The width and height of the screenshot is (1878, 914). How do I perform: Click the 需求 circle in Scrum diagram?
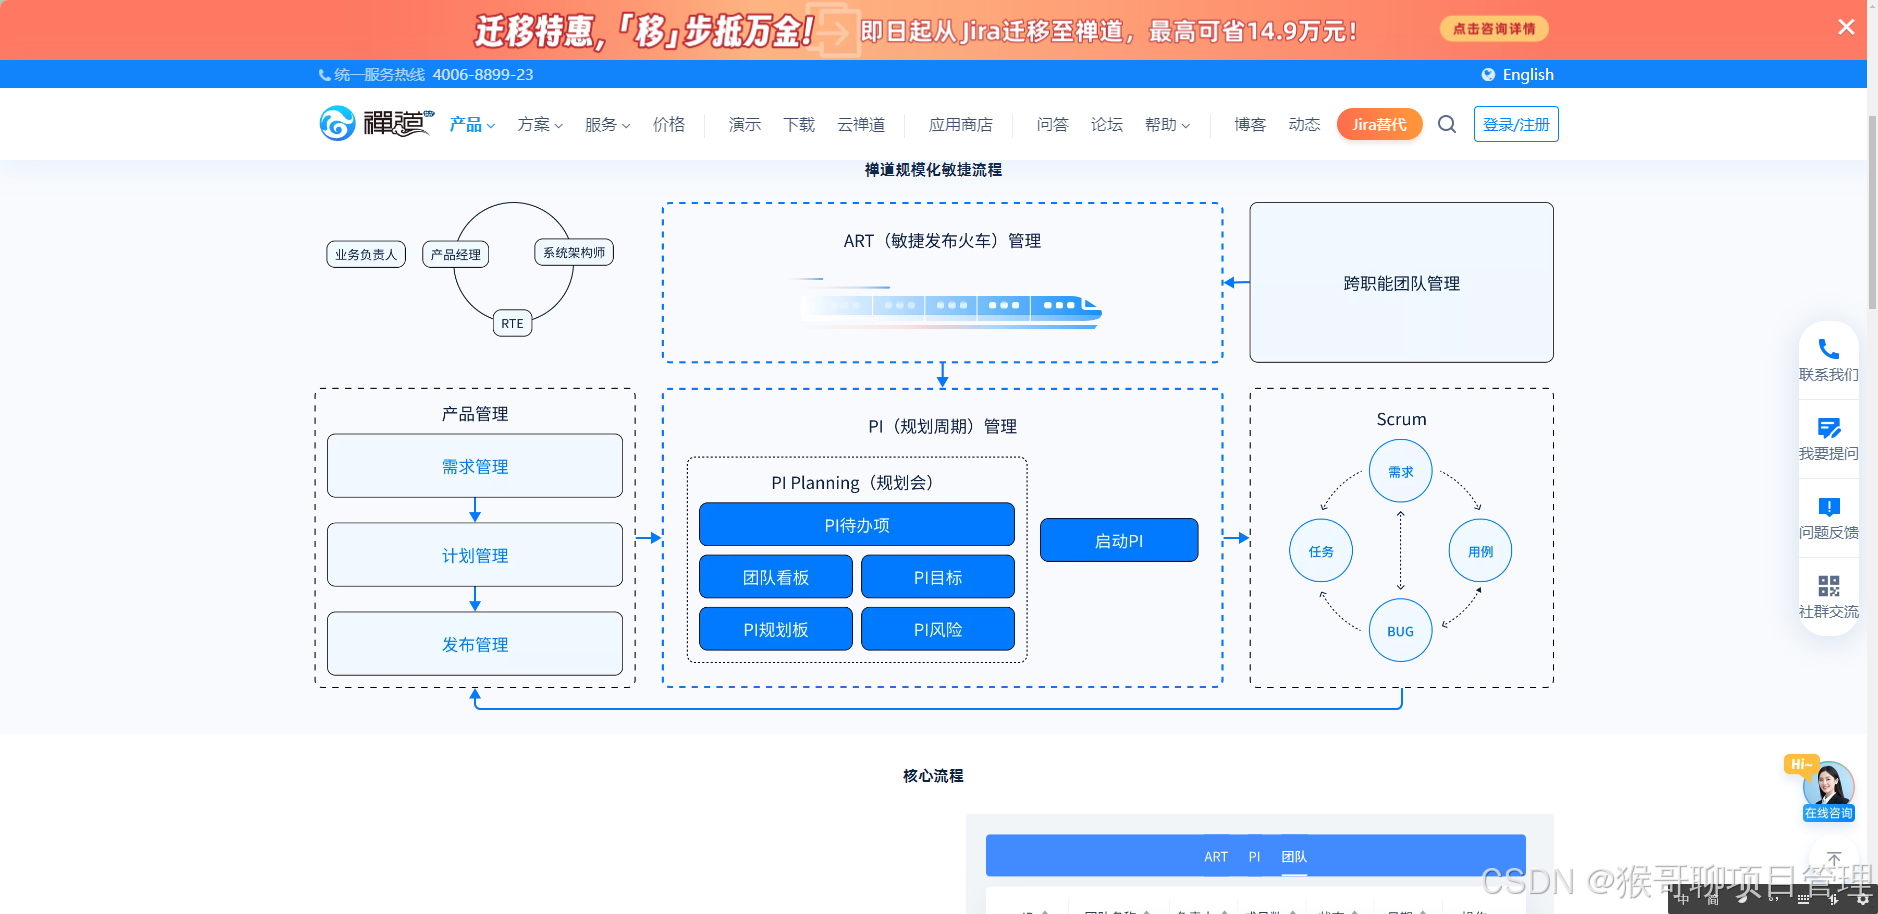coord(1400,471)
